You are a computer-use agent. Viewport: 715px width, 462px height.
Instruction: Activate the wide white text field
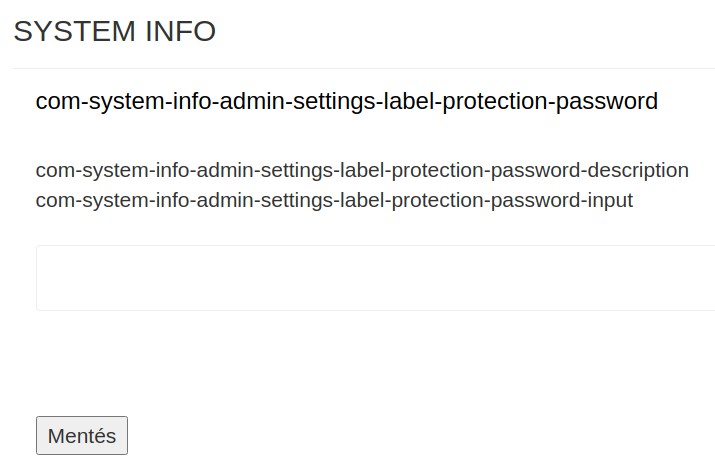(375, 278)
